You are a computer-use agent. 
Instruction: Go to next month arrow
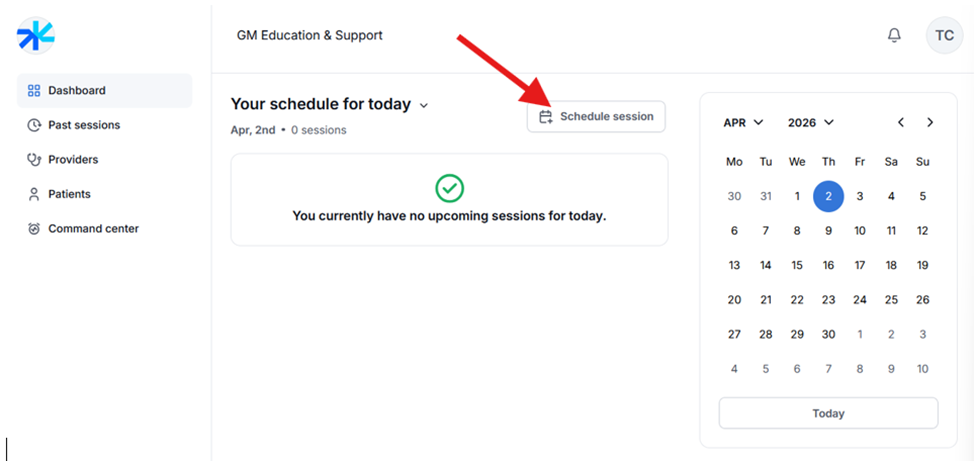pyautogui.click(x=930, y=123)
